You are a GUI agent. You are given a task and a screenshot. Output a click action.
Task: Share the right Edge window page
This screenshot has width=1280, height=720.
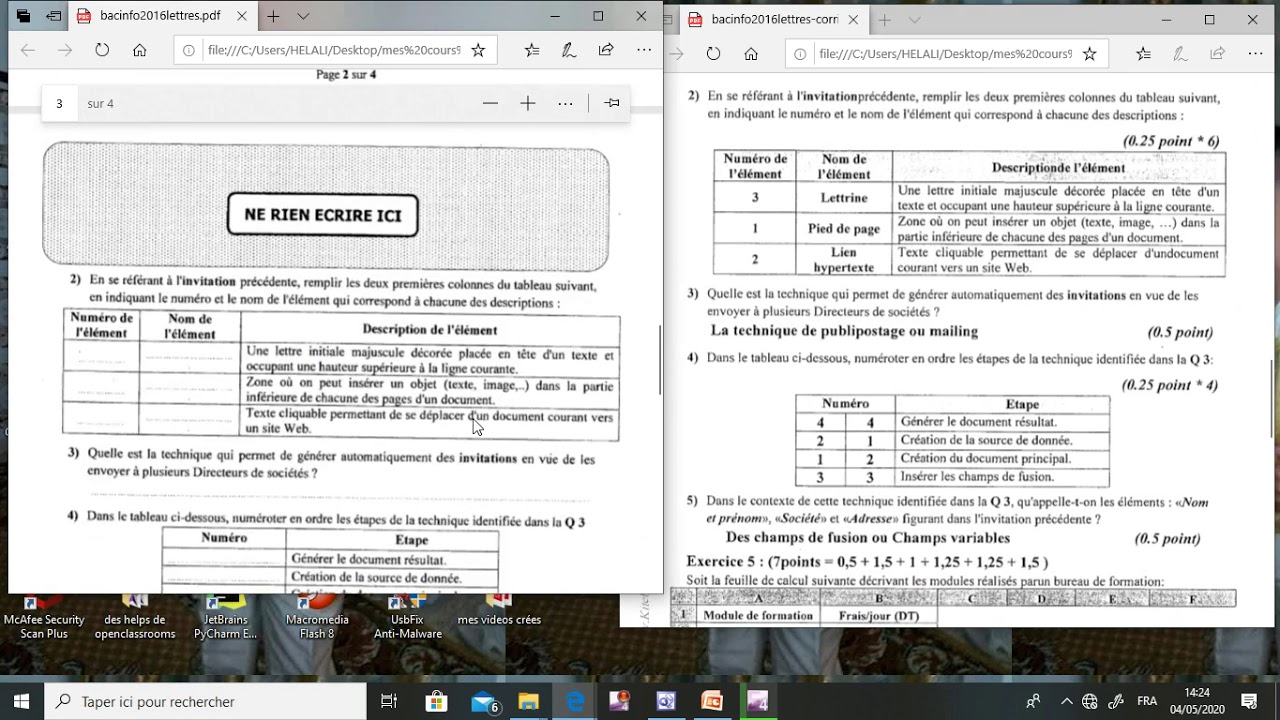pyautogui.click(x=1217, y=54)
